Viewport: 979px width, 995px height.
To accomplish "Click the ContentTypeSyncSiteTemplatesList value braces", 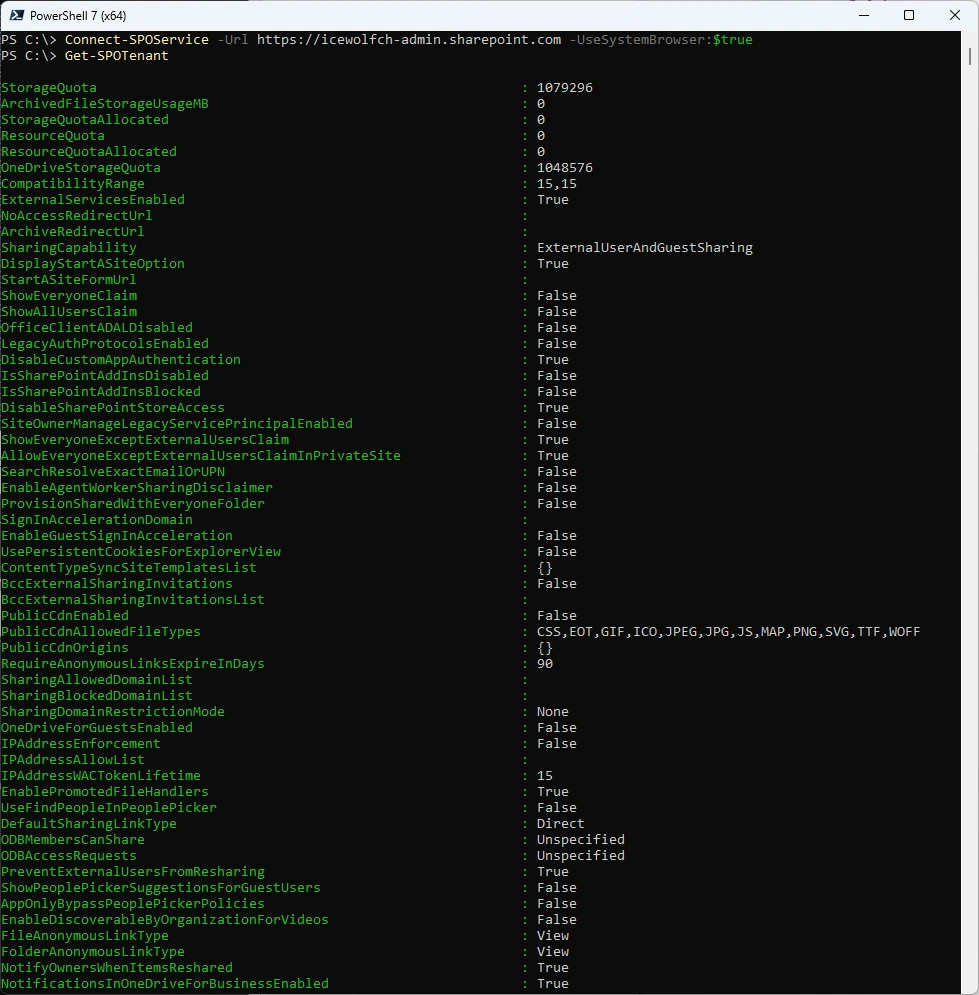I will coord(544,568).
